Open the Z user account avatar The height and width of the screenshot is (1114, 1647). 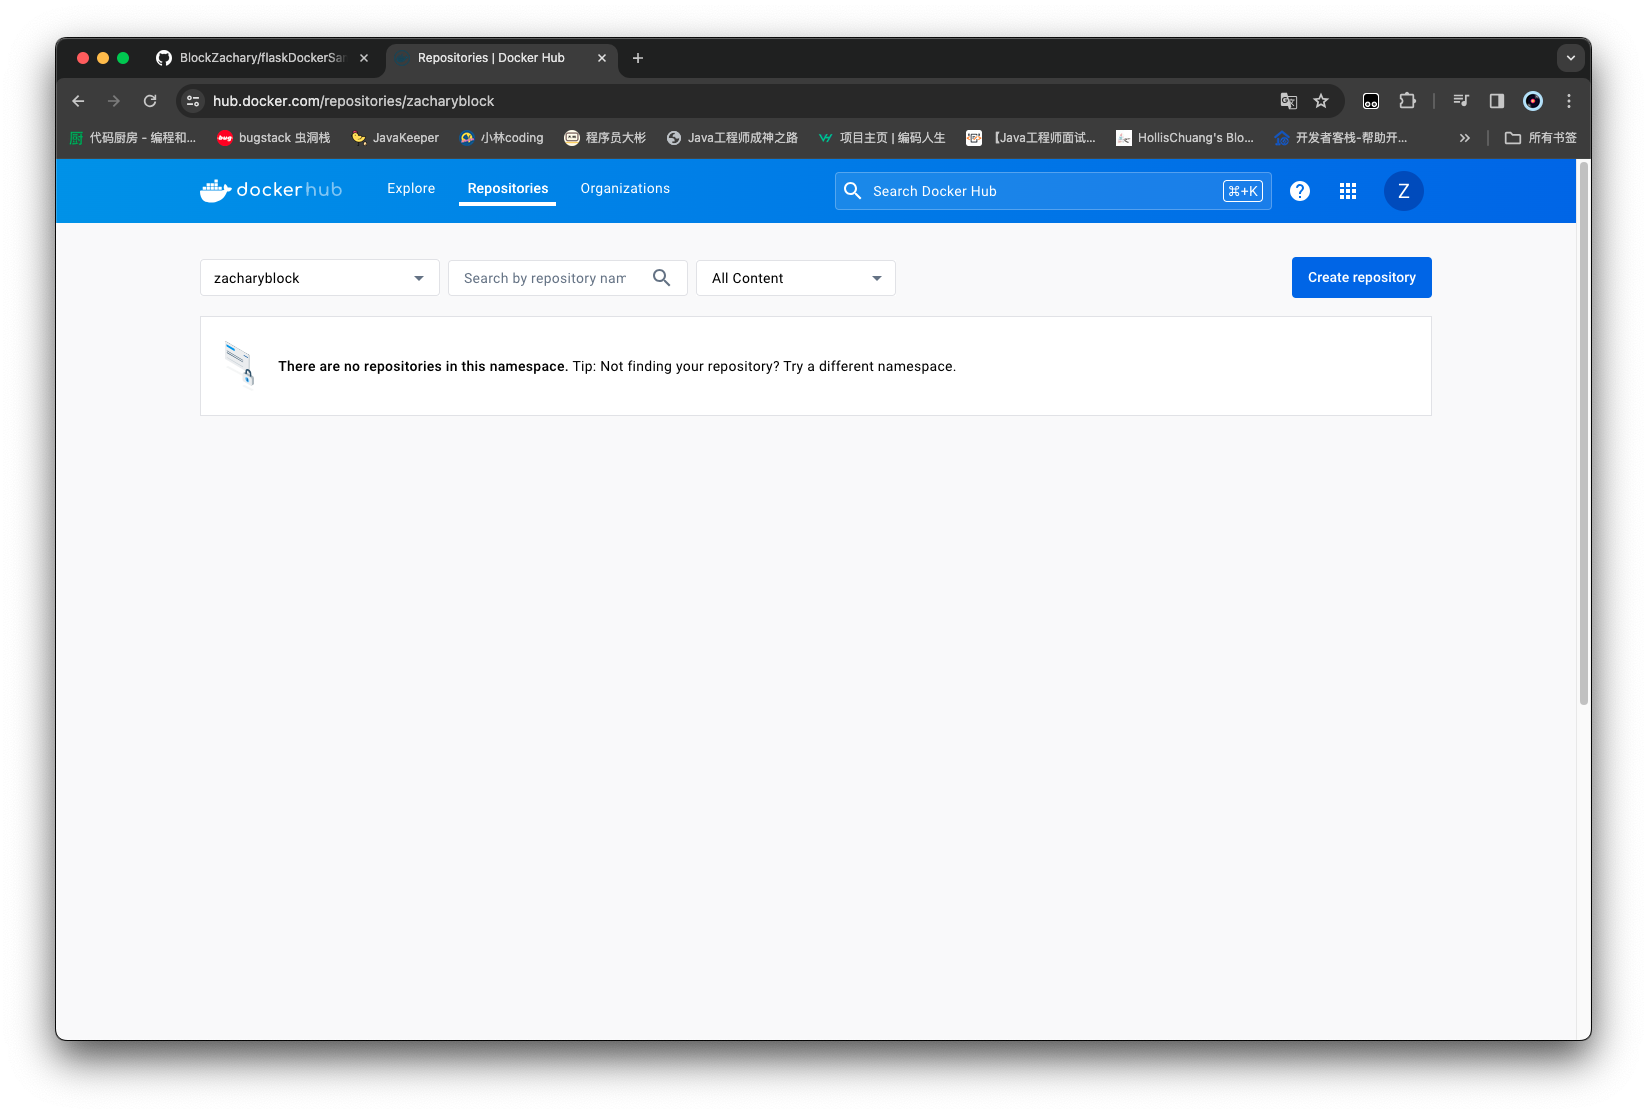1404,191
